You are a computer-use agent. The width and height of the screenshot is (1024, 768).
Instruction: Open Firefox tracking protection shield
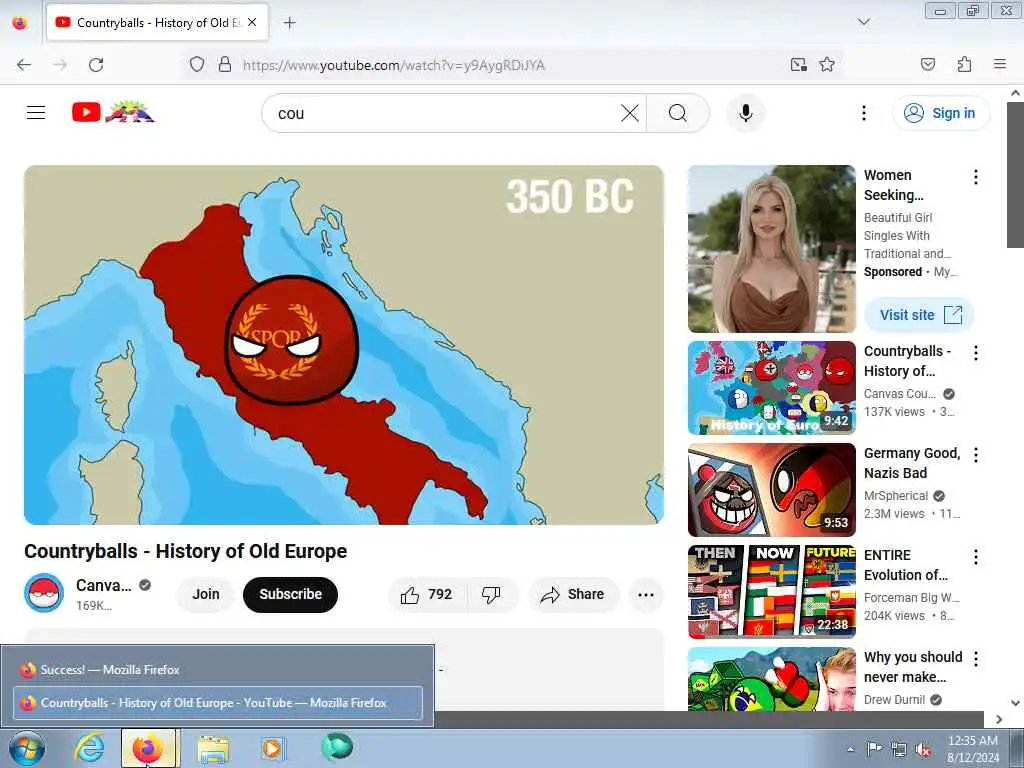[x=197, y=65]
